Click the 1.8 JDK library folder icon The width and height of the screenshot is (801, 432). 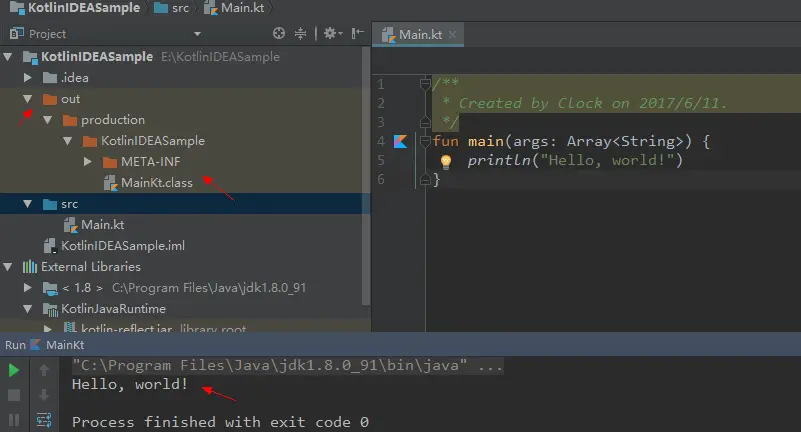[50, 289]
